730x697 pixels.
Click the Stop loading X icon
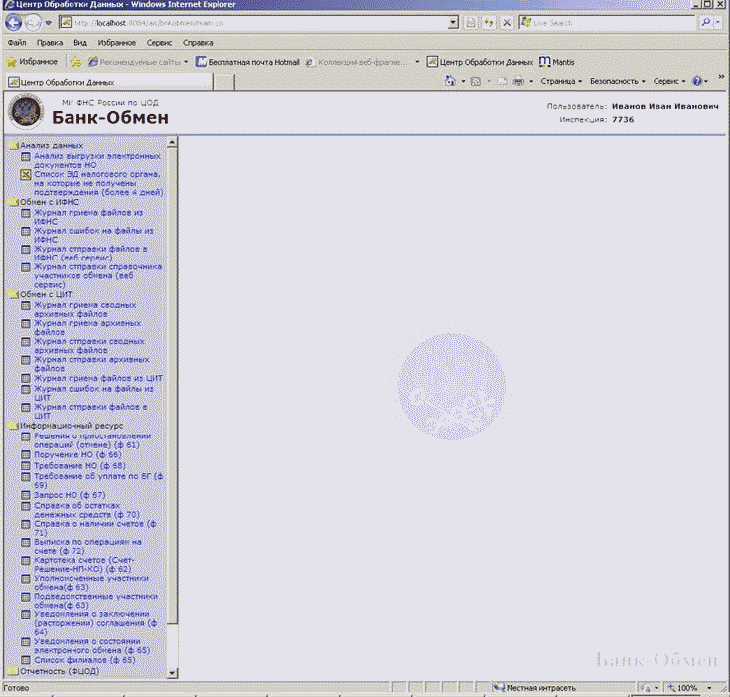pos(507,22)
